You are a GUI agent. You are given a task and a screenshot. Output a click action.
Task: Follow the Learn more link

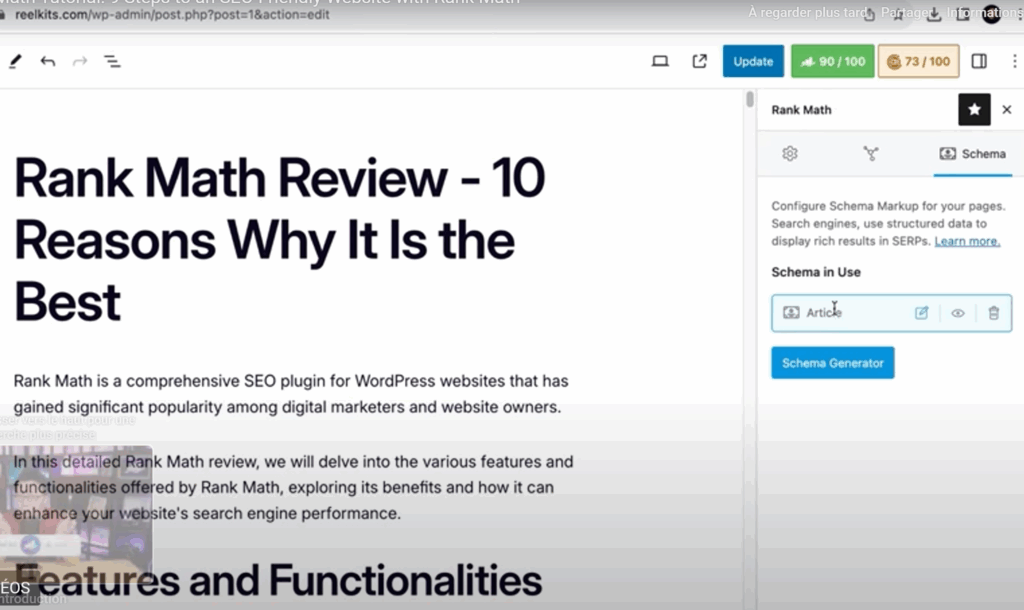(967, 241)
